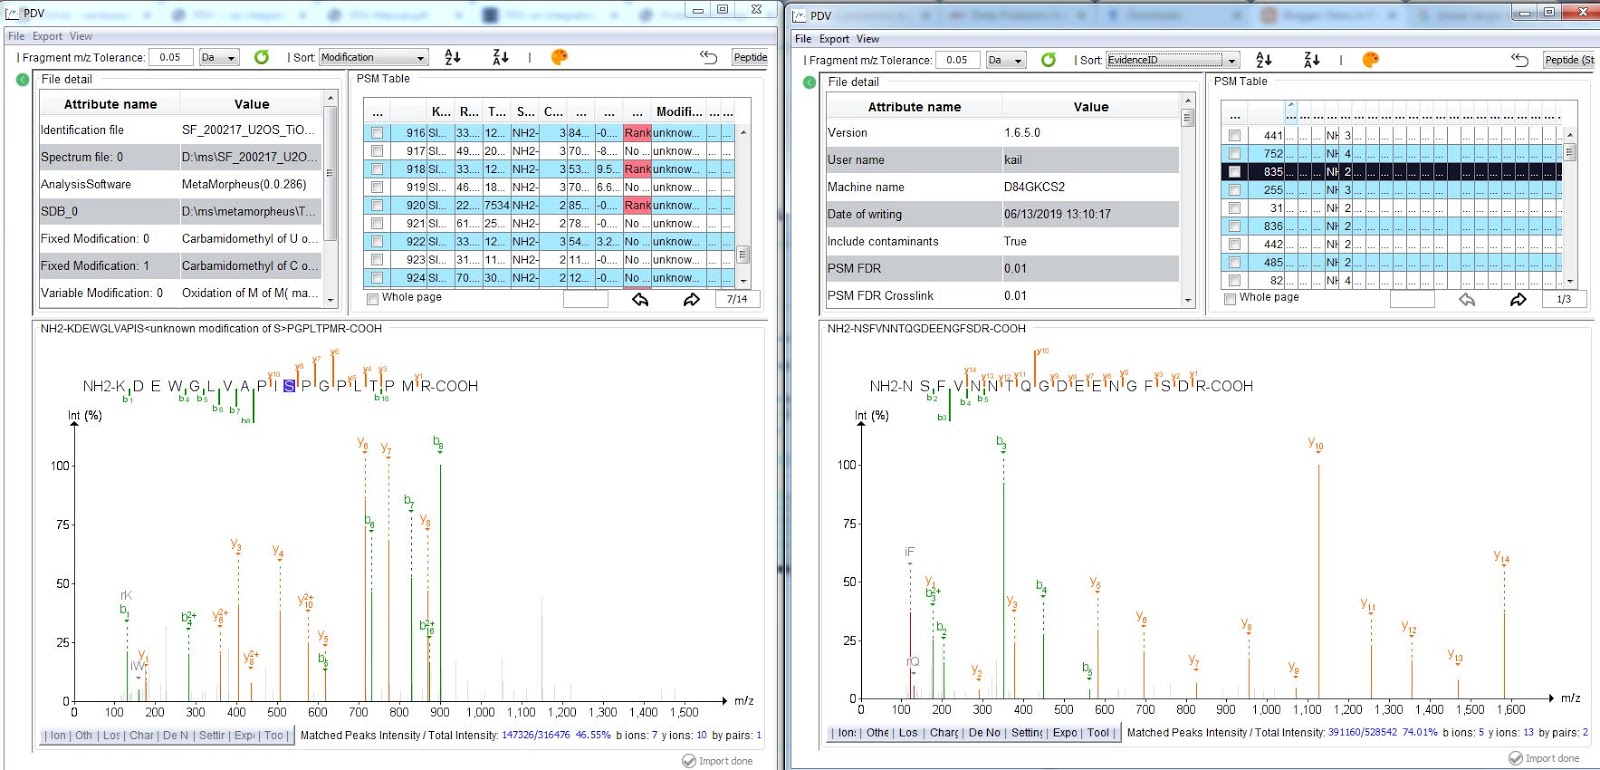Screen dimensions: 1600x770
Task: Sort descending Z-A in left window
Action: click(x=500, y=57)
